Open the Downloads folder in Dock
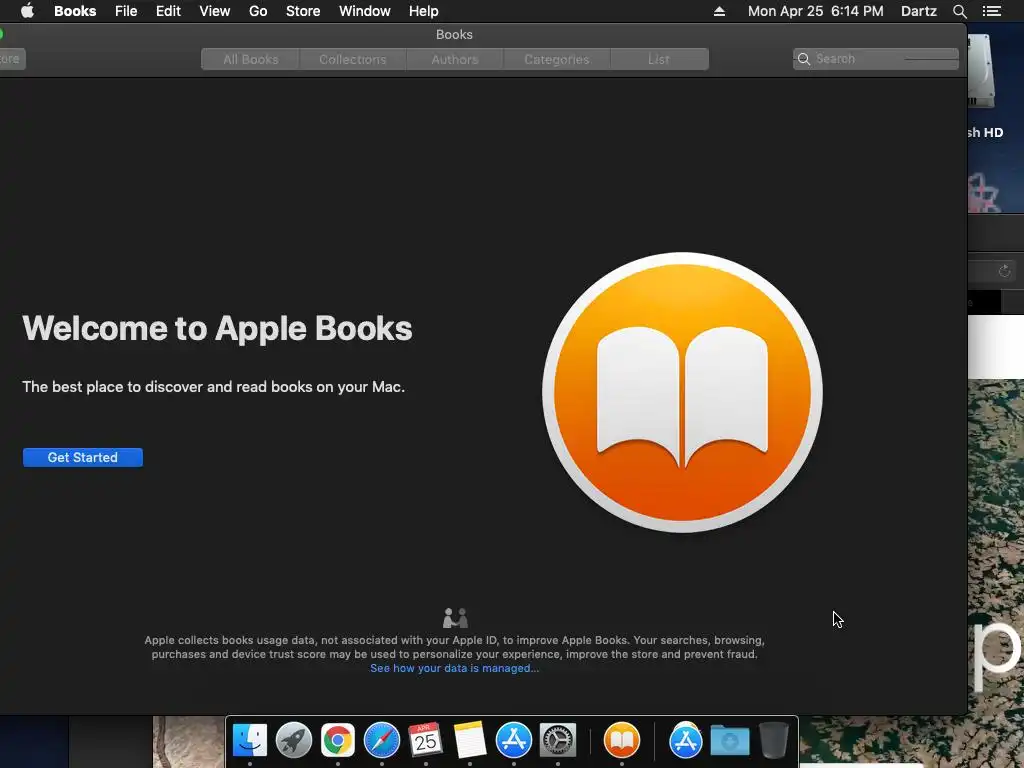 (x=729, y=740)
